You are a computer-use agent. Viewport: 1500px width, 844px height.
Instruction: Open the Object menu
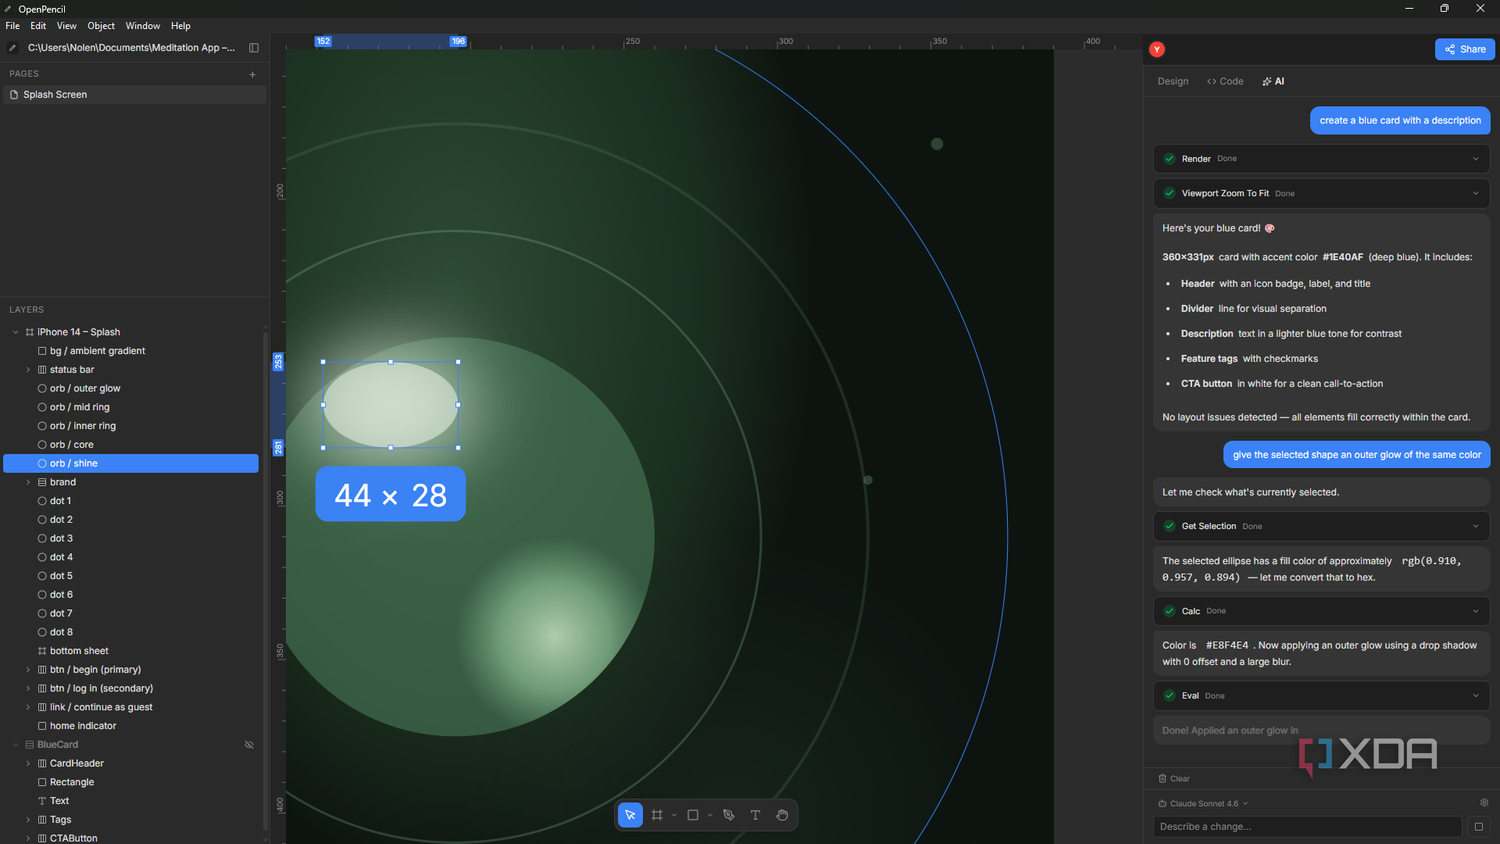pos(101,26)
